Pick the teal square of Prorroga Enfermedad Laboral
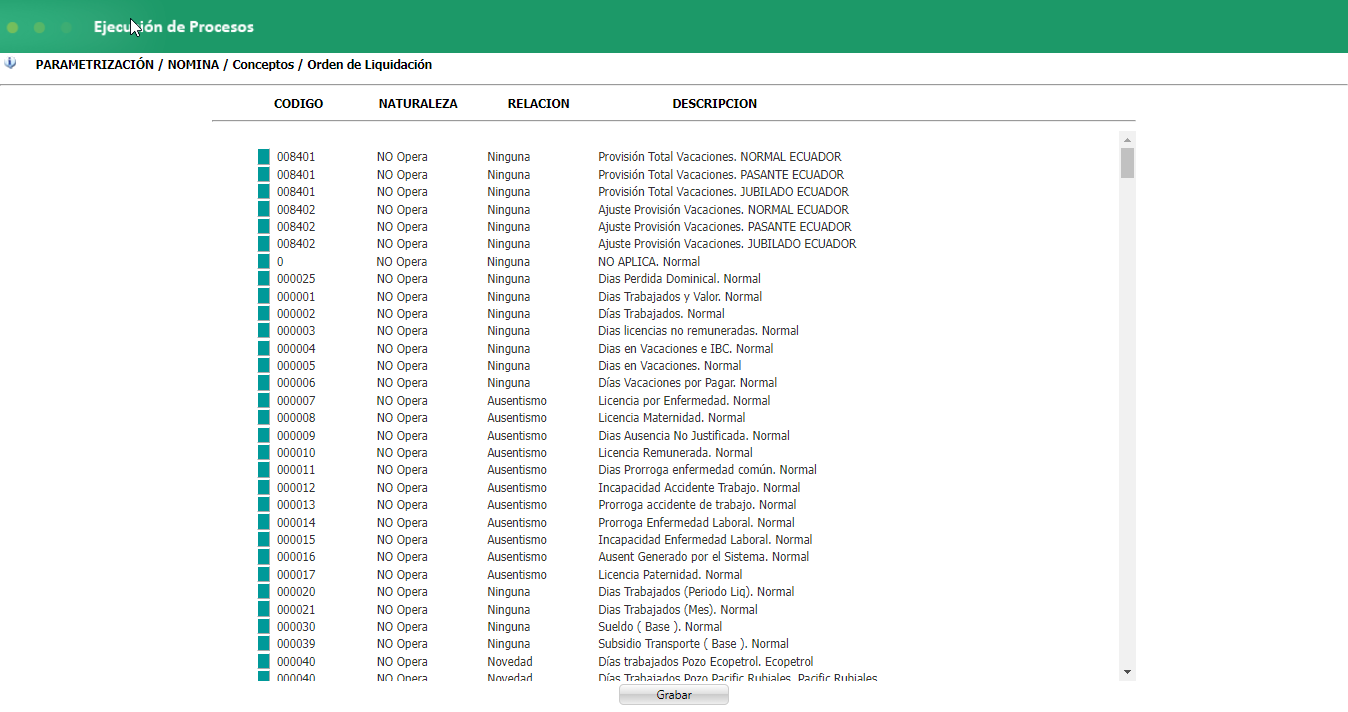Image resolution: width=1348 pixels, height=712 pixels. coord(264,522)
